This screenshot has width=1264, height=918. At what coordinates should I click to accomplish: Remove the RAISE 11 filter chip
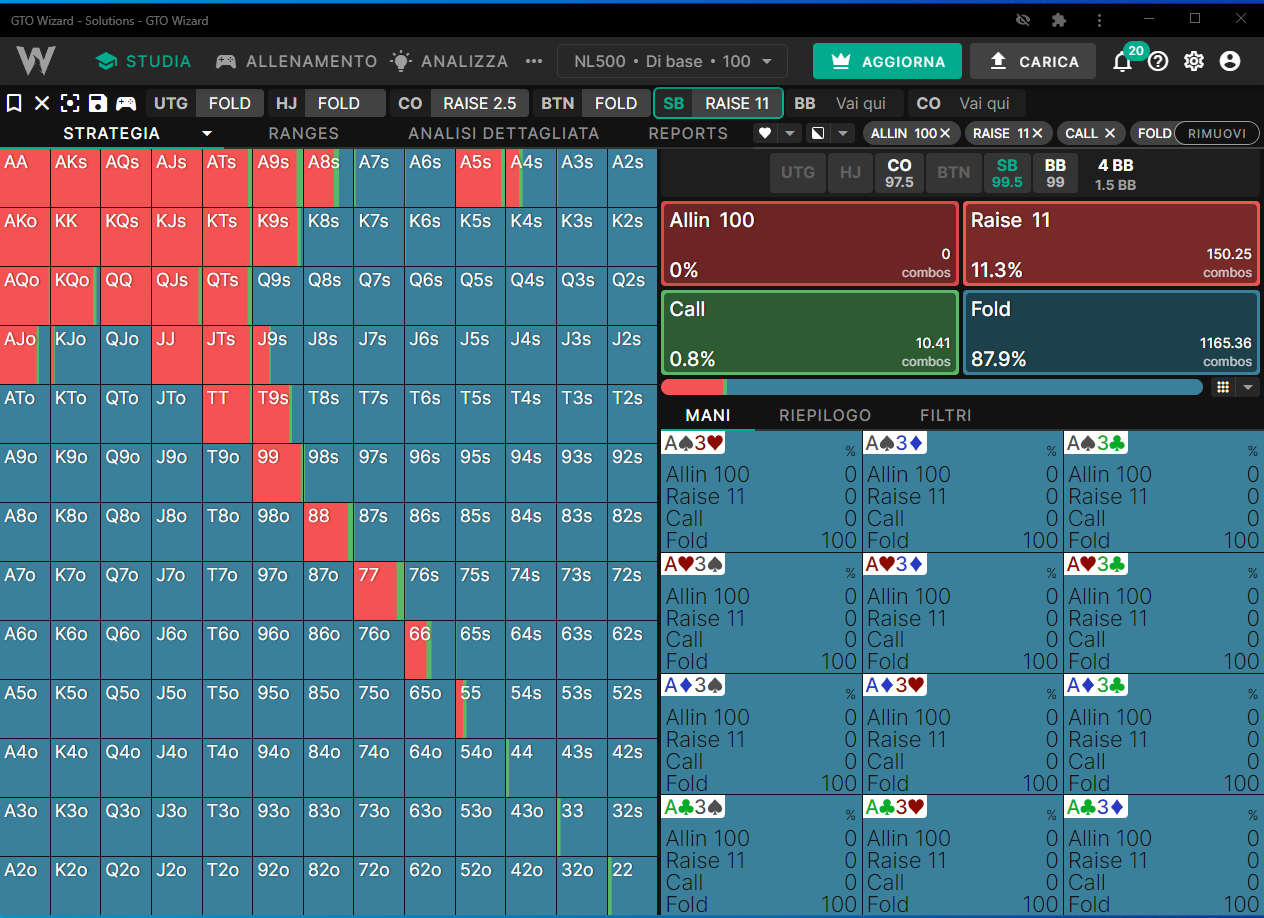[x=1038, y=133]
